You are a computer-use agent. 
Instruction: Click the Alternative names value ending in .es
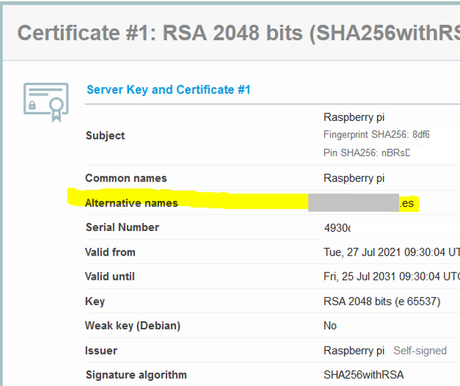point(361,203)
